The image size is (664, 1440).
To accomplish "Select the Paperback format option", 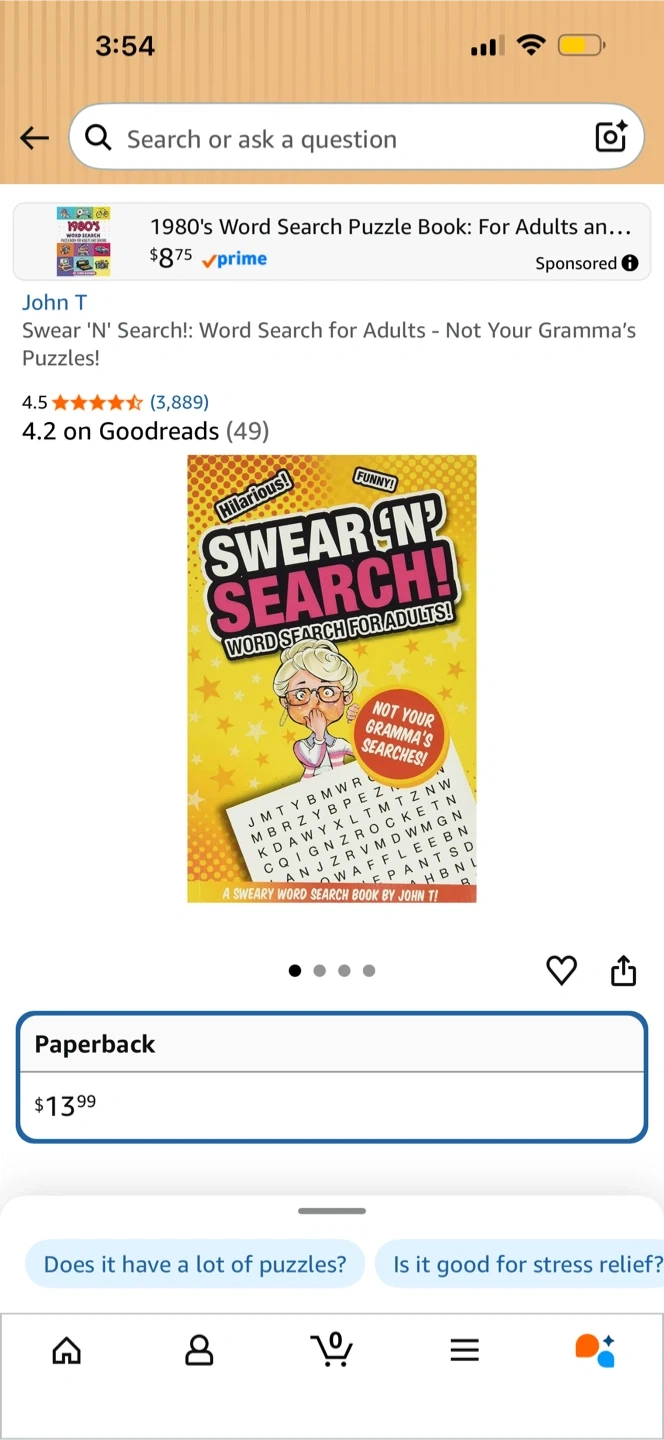I will tap(332, 1077).
